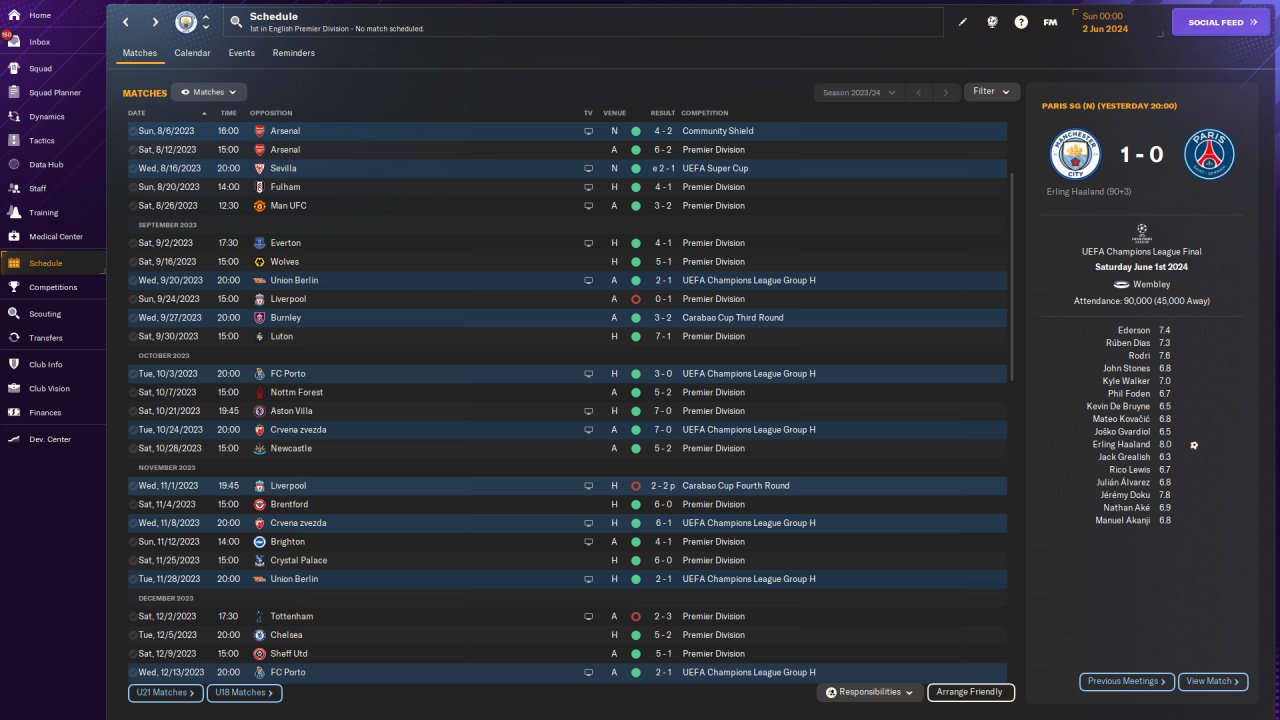Go to next season with right chevron
The image size is (1280, 720).
click(x=946, y=92)
